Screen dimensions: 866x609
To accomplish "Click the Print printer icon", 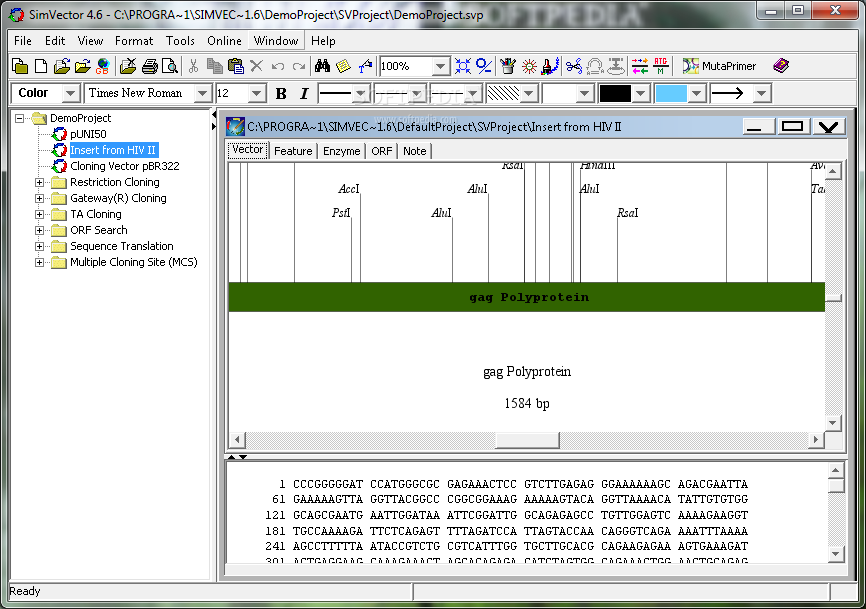I will (150, 66).
